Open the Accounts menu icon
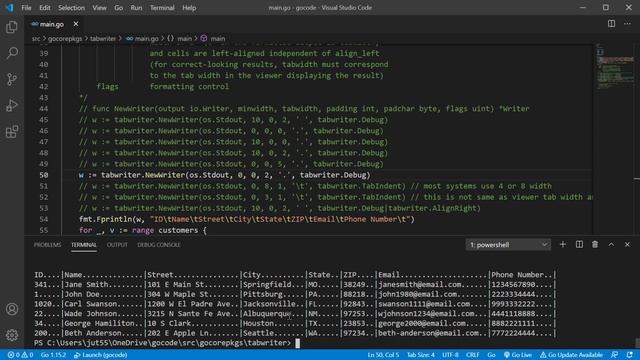 pos(12,309)
